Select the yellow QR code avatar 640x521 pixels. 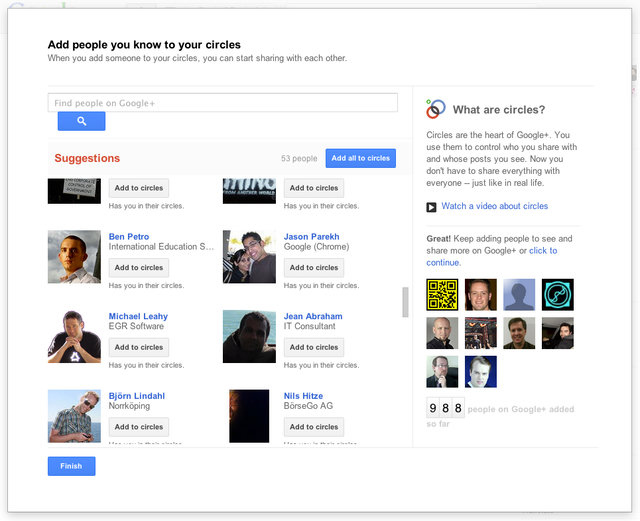point(442,294)
